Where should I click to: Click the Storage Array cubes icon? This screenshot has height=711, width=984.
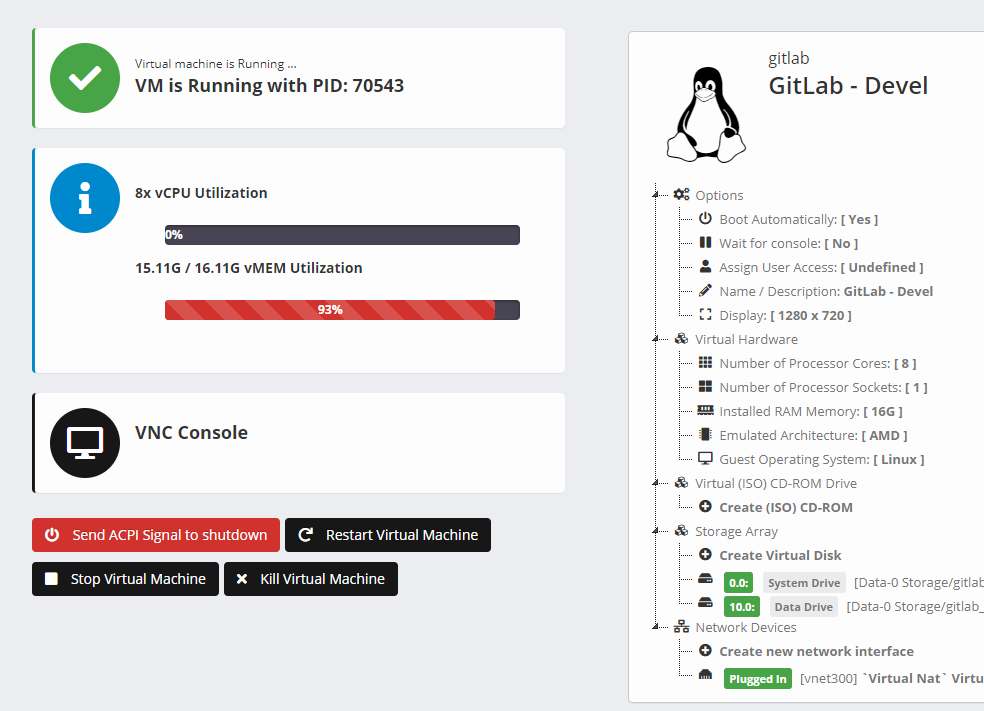(681, 530)
